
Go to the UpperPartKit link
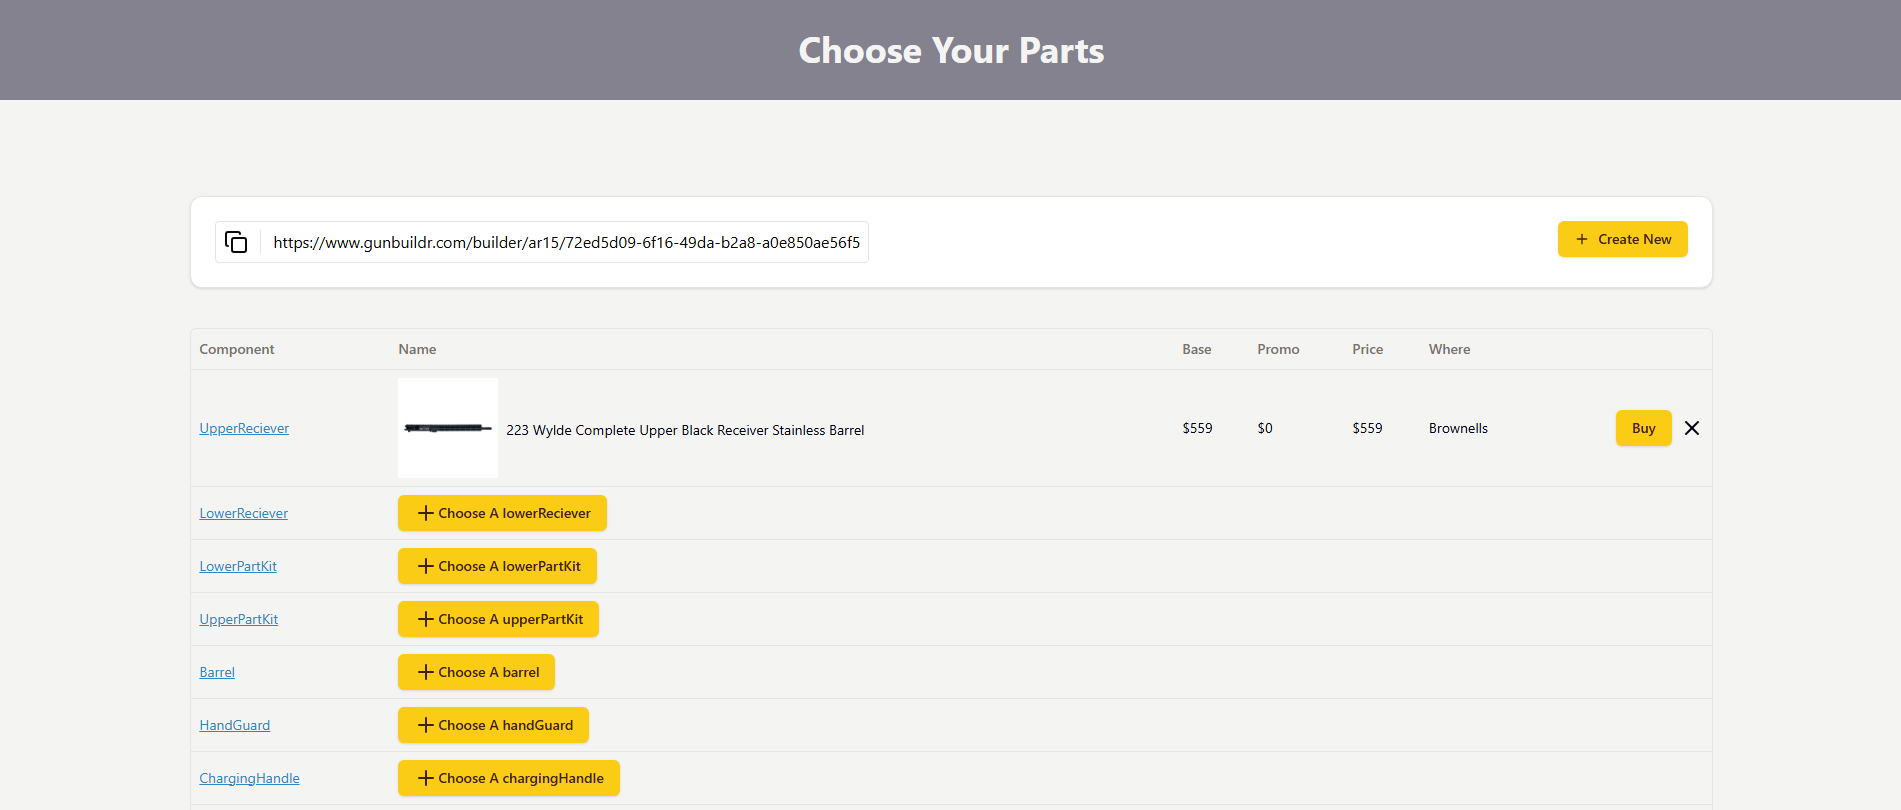238,619
